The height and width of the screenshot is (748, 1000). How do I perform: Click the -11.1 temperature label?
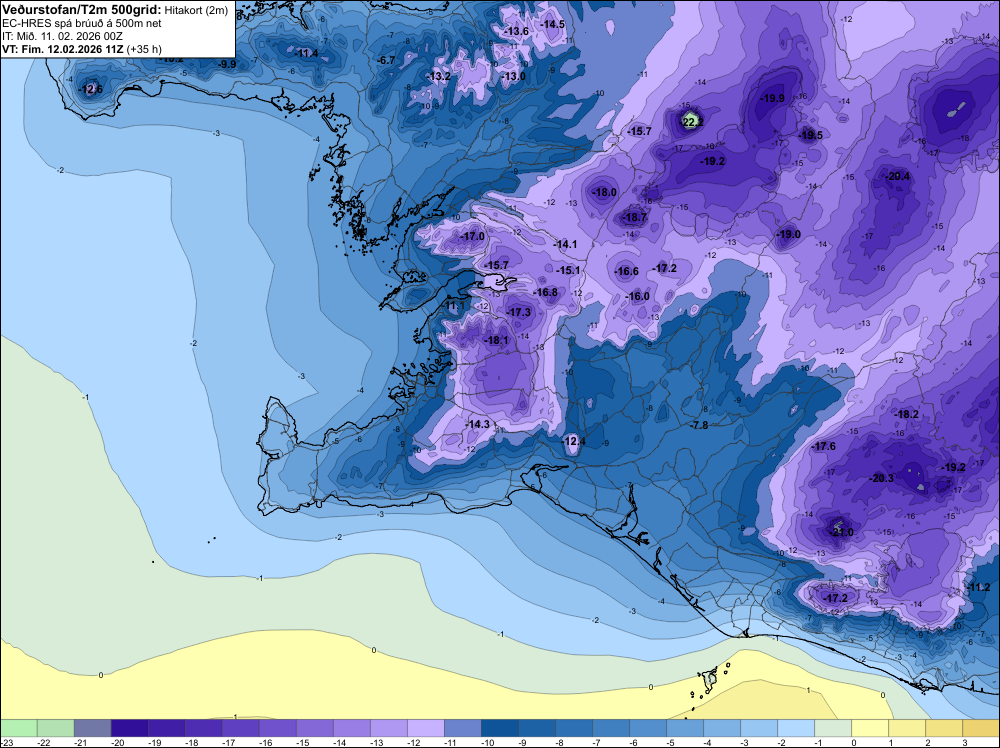tap(453, 307)
